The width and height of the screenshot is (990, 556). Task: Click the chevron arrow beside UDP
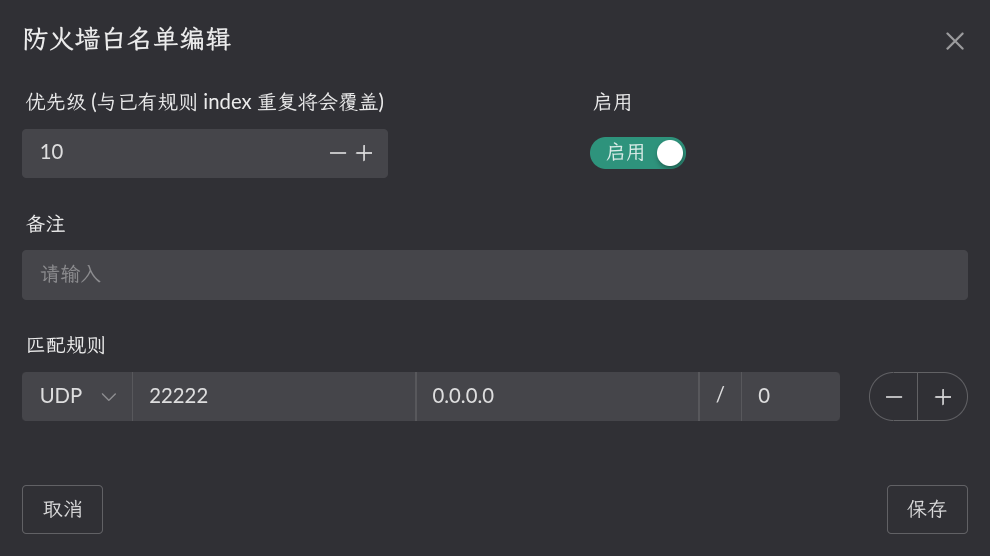click(x=109, y=397)
